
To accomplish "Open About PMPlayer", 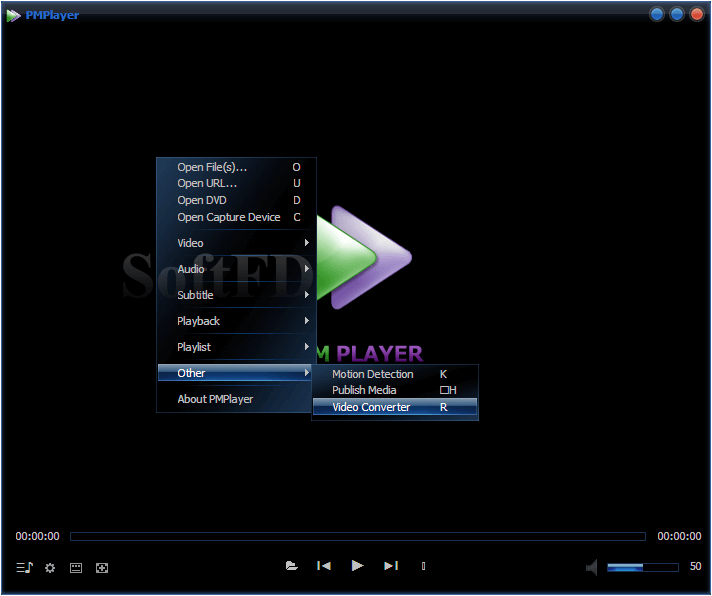I will pyautogui.click(x=236, y=399).
